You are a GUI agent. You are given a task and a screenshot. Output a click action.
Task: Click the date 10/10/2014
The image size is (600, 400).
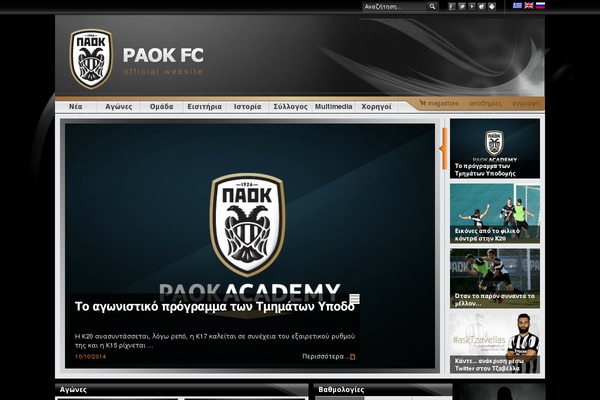coord(90,357)
